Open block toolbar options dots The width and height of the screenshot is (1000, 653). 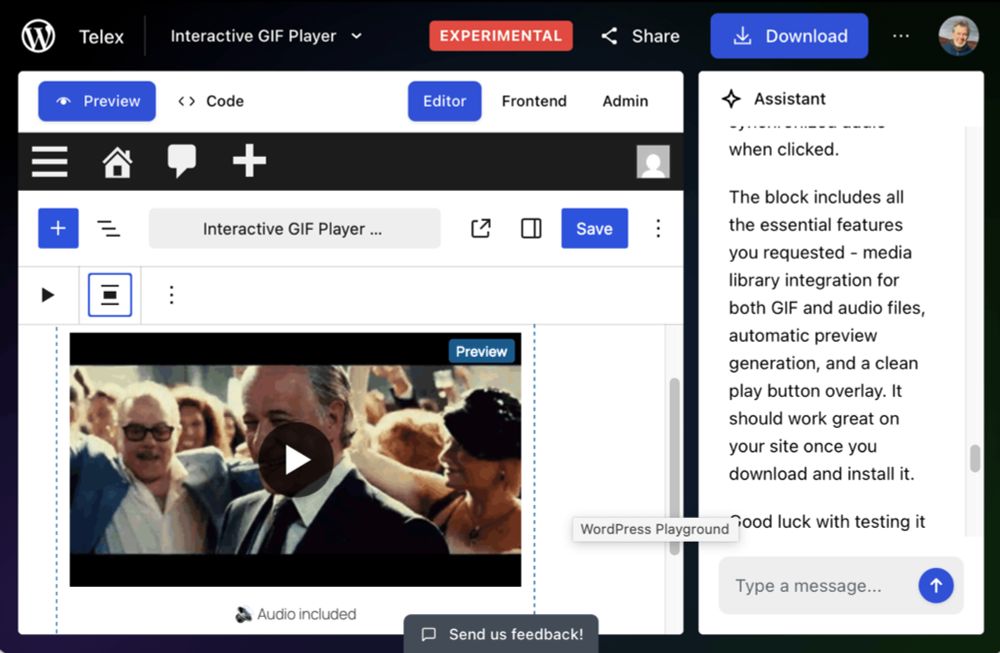pos(171,295)
